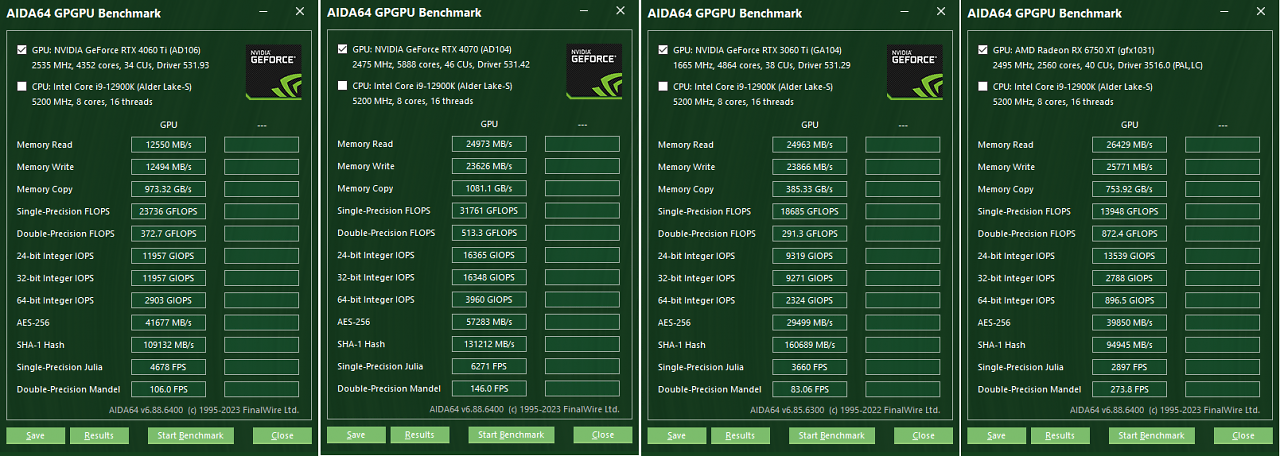
Task: Click the Close button in the RTX 3060 Ti window
Action: tap(923, 435)
